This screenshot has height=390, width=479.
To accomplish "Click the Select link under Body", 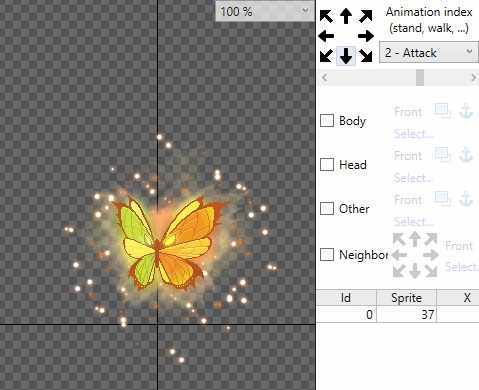I will (x=413, y=134).
